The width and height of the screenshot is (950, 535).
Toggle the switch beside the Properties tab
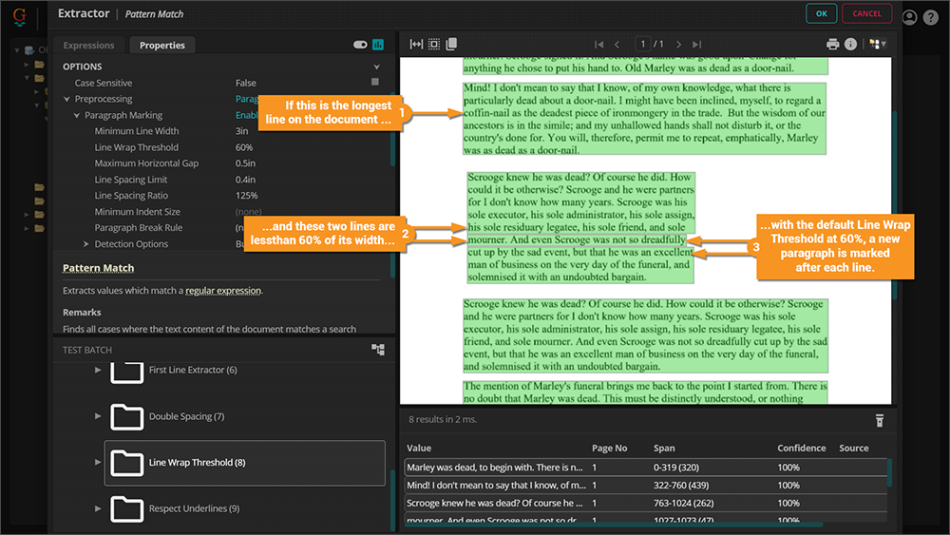click(x=360, y=45)
